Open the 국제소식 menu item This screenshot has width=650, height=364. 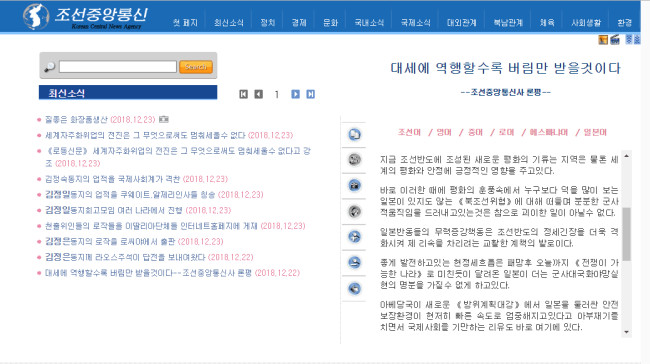pos(415,23)
